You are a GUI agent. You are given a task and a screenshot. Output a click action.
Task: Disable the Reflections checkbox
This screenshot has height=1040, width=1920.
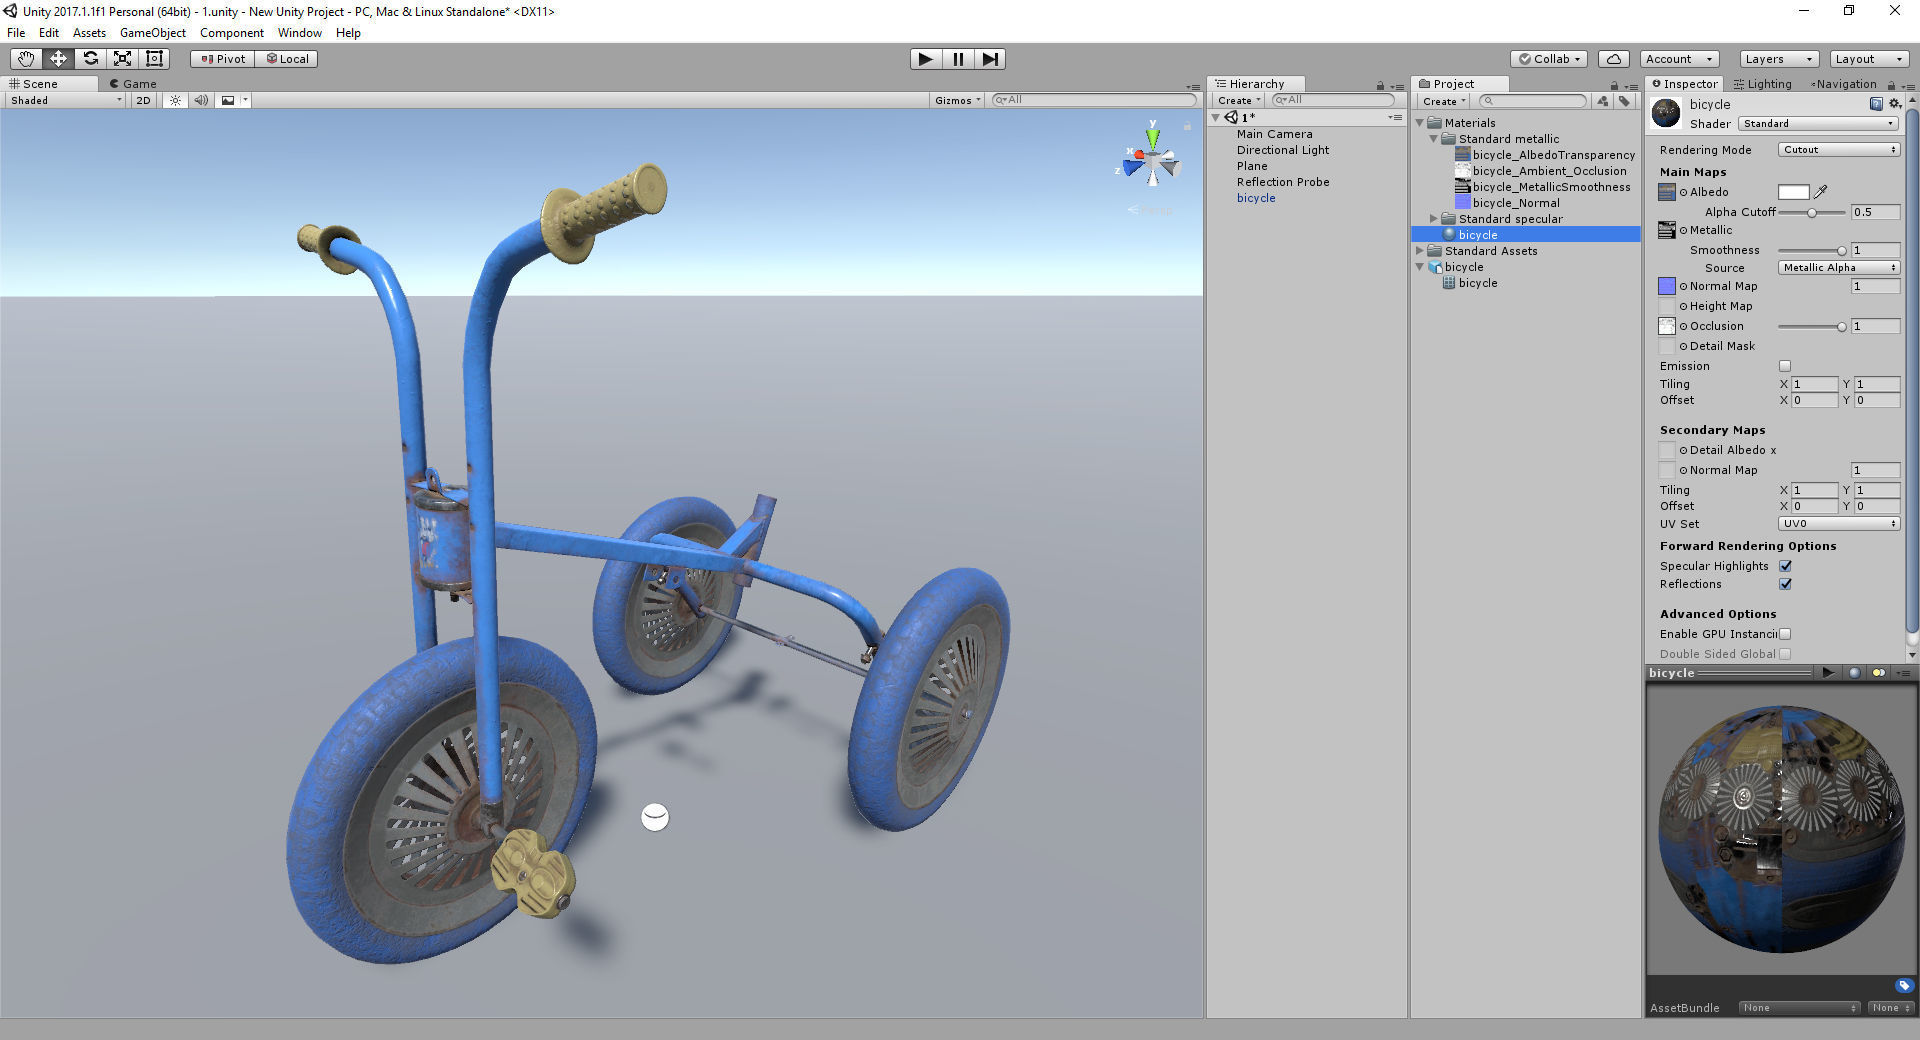(x=1785, y=584)
